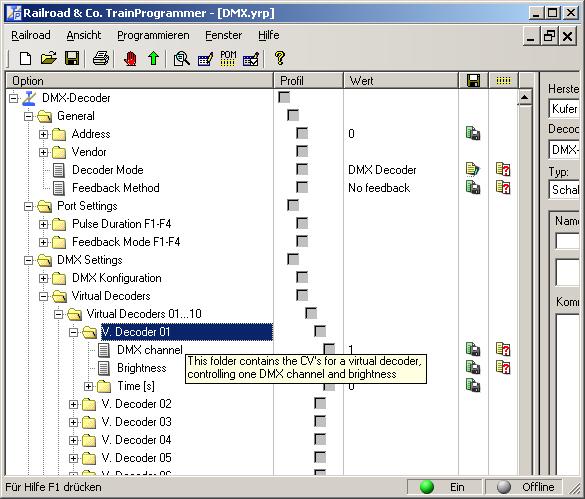Click the Open folder toolbar icon

tap(49, 59)
